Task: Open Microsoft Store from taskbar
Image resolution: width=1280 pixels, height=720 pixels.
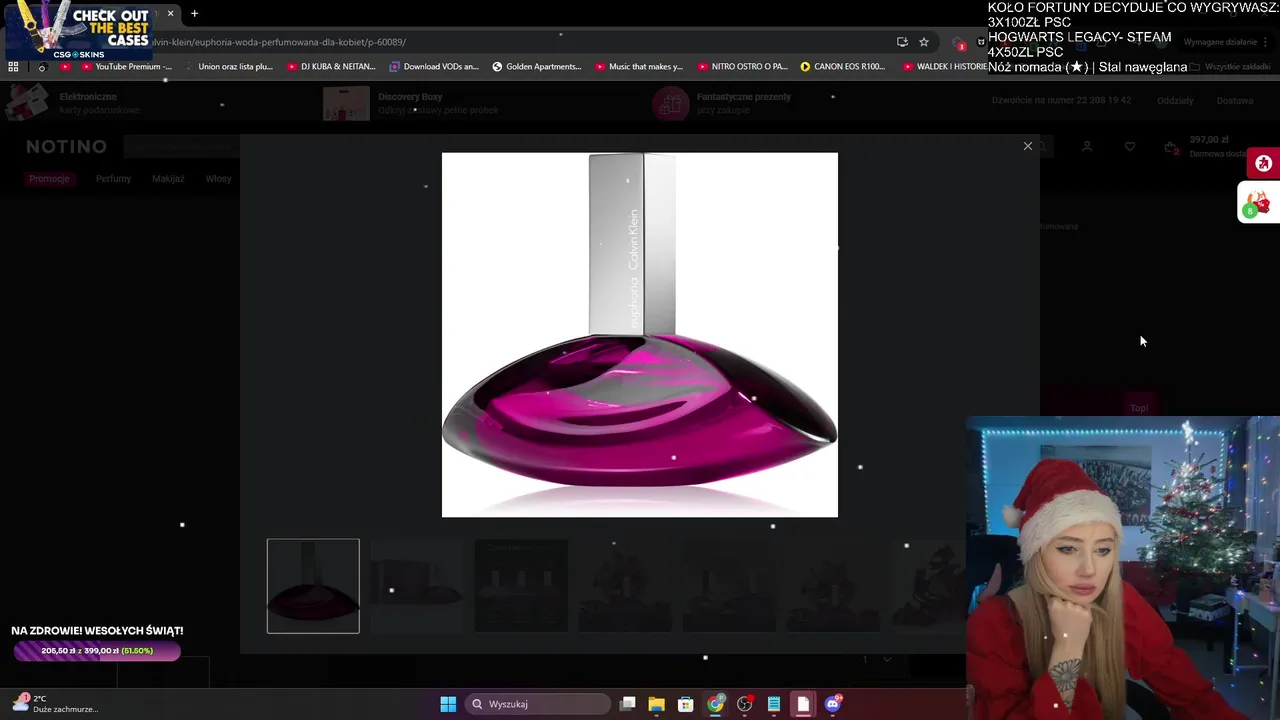Action: tap(686, 704)
